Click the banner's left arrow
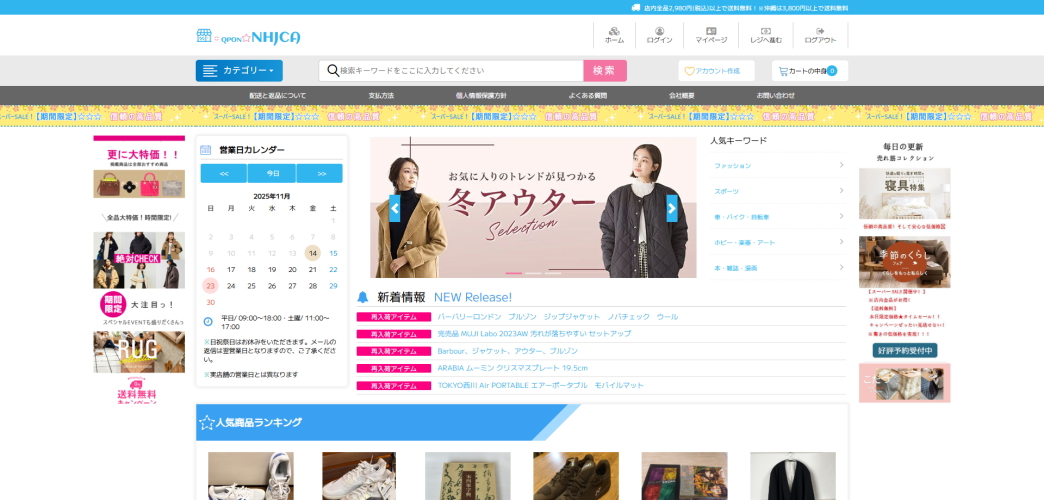Screen dimensions: 1044x500 pyautogui.click(x=394, y=208)
